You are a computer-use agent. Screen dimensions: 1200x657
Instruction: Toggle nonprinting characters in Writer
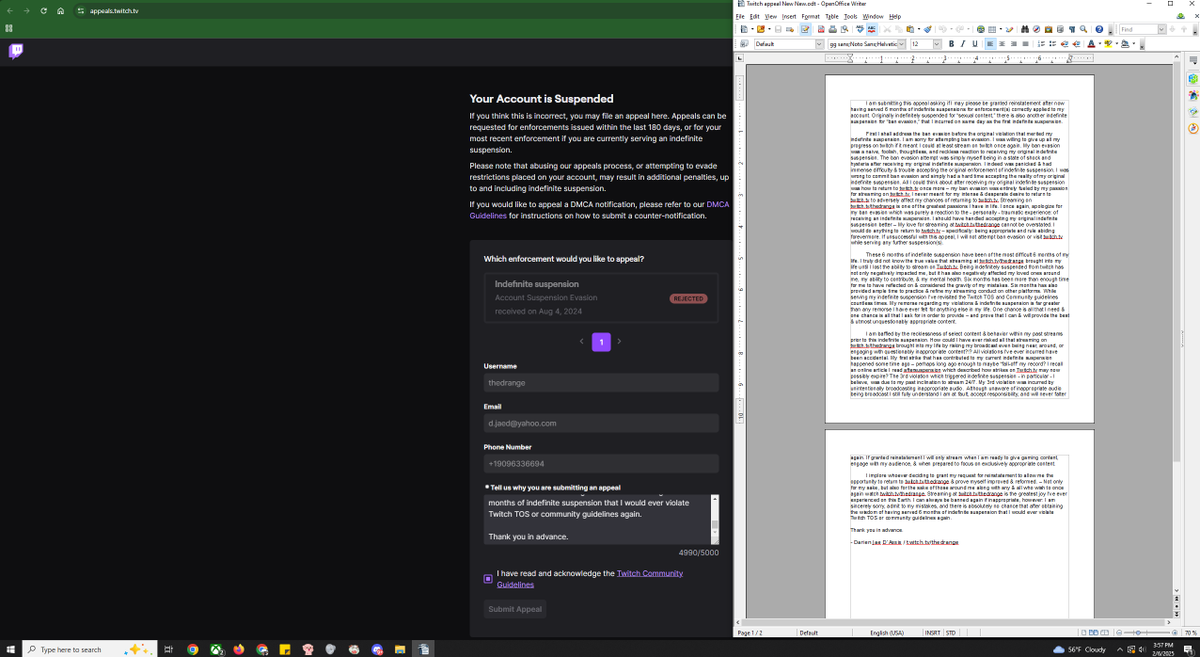[1072, 29]
